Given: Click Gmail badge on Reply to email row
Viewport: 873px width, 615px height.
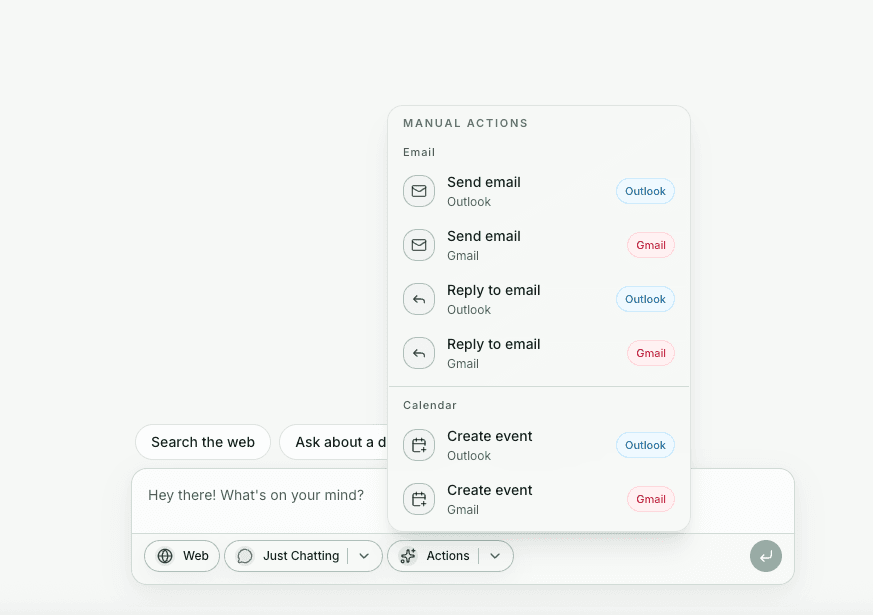Looking at the screenshot, I should [651, 353].
